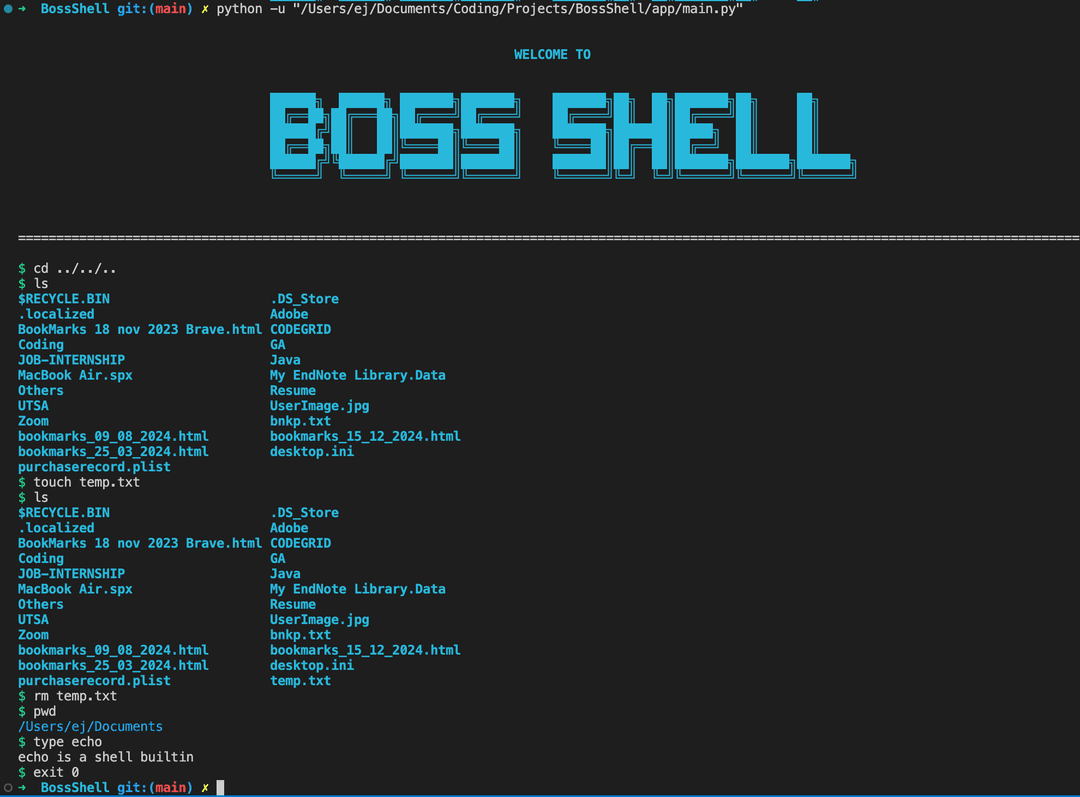
Task: Click desktop.ini in the first ls output
Action: coord(312,451)
